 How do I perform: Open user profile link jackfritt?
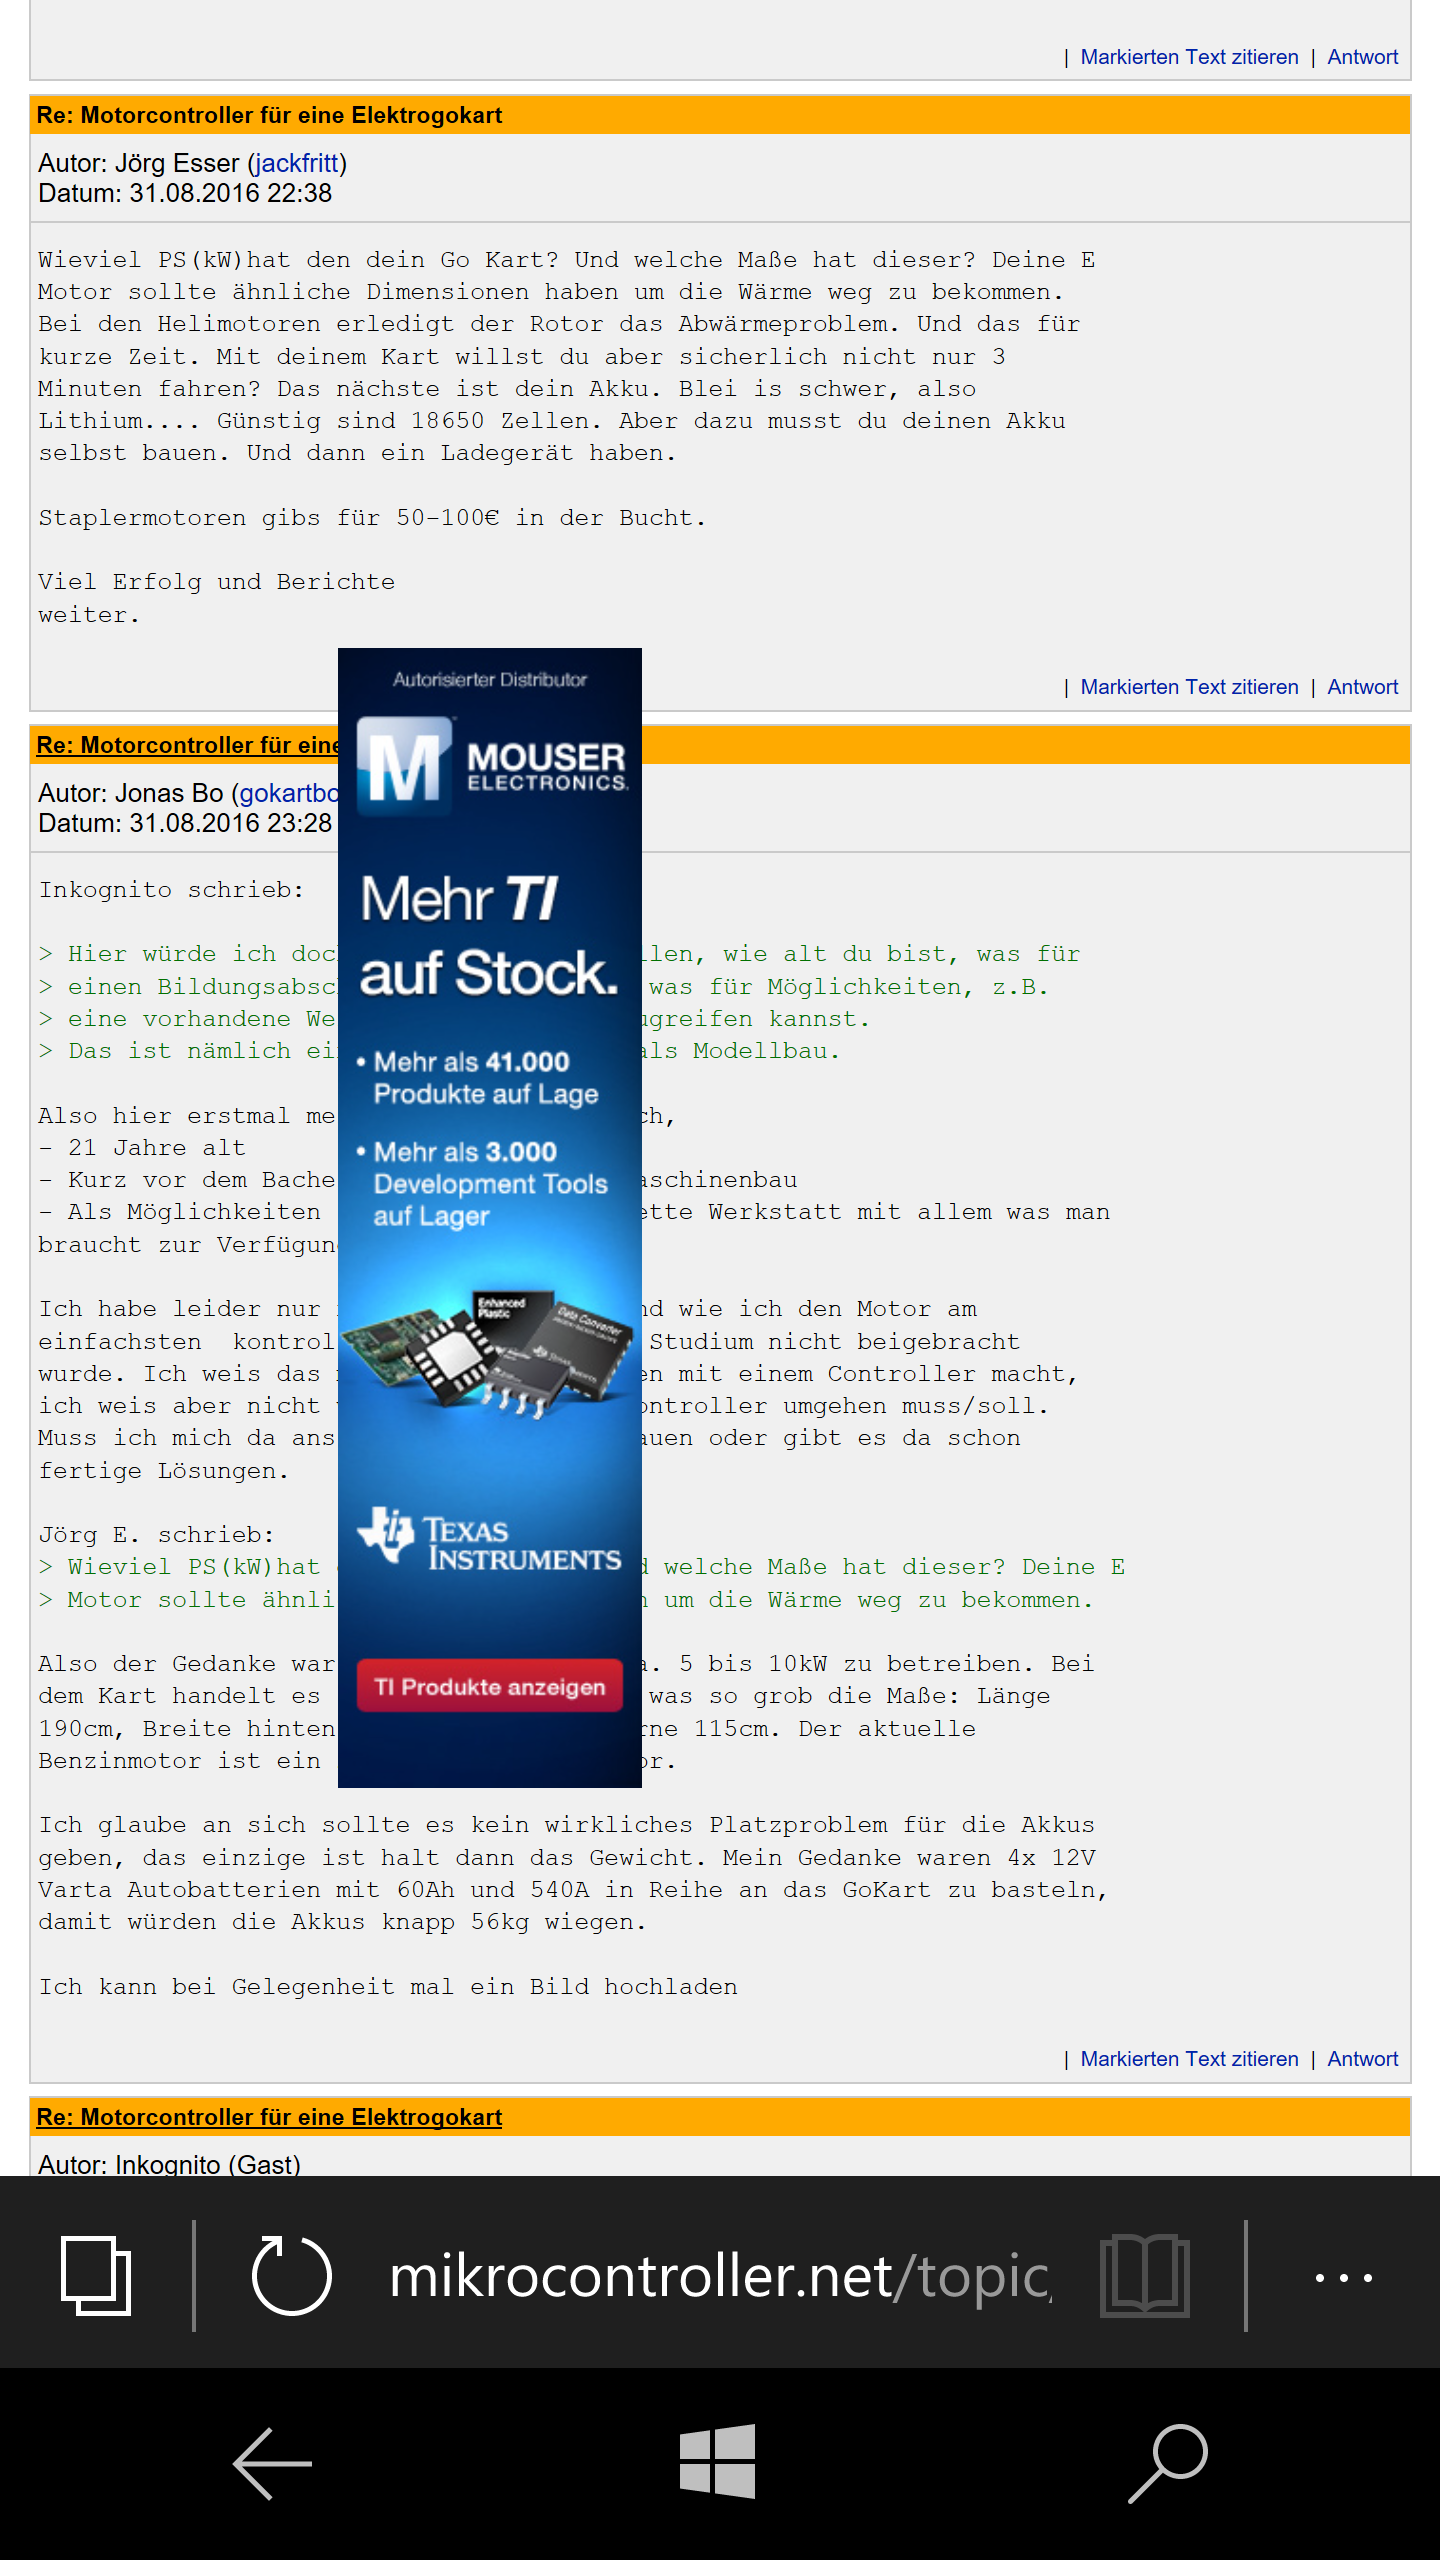point(297,163)
